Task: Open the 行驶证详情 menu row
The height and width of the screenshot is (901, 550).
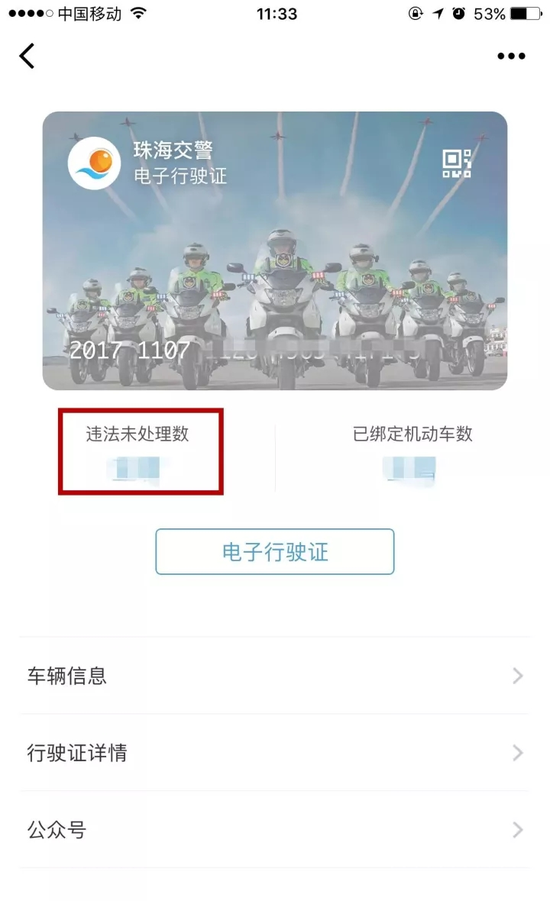Action: (x=275, y=753)
